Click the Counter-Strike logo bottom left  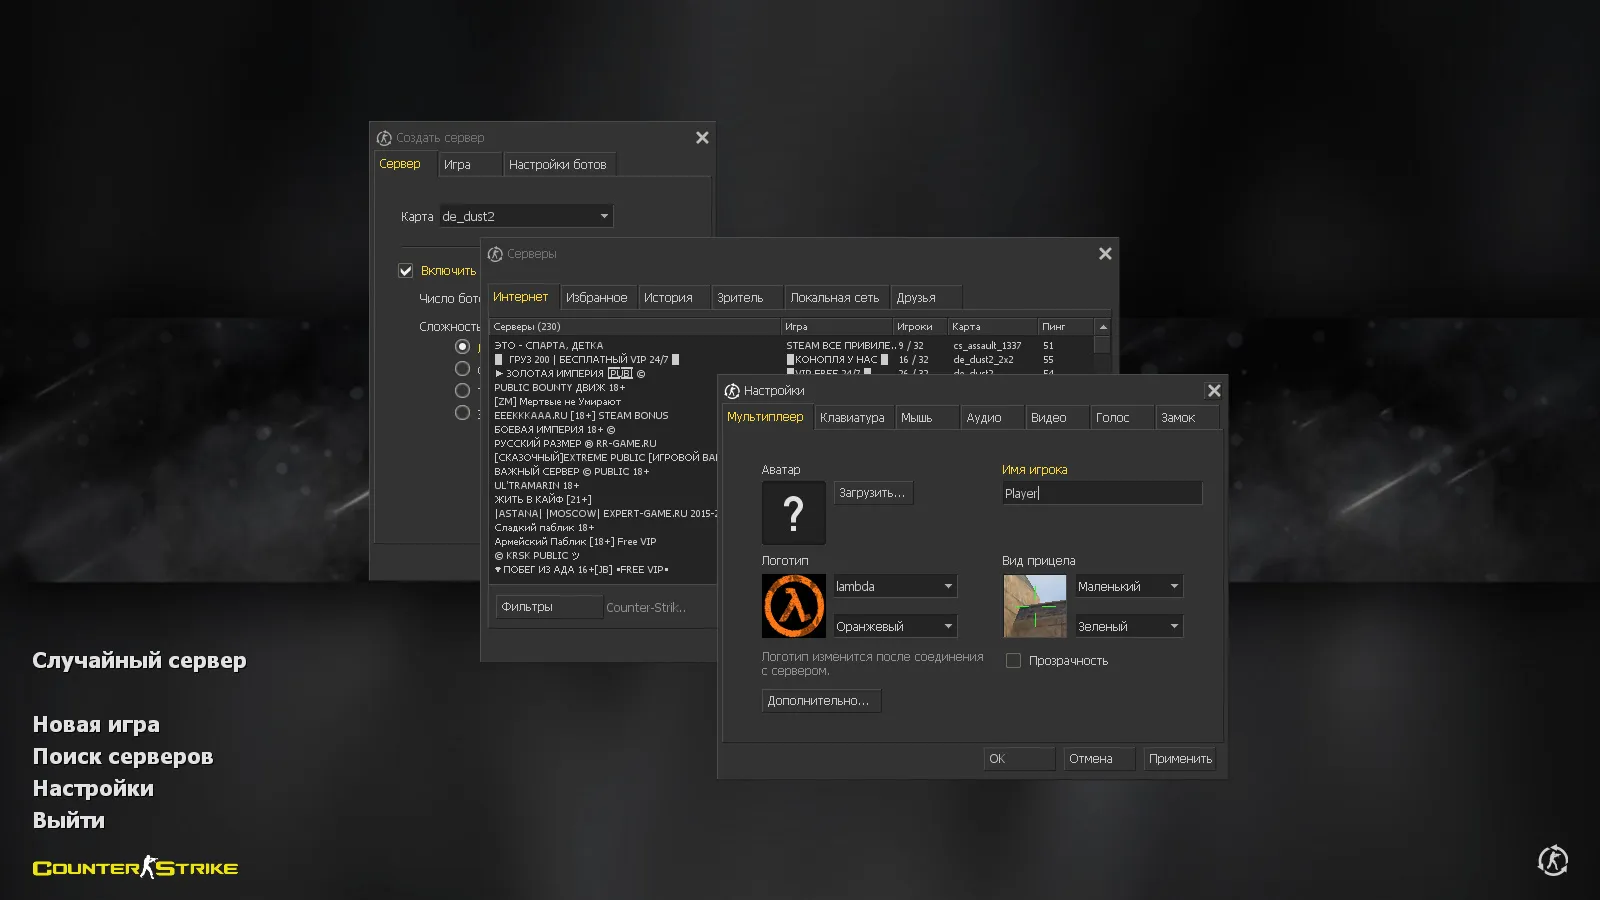point(135,867)
